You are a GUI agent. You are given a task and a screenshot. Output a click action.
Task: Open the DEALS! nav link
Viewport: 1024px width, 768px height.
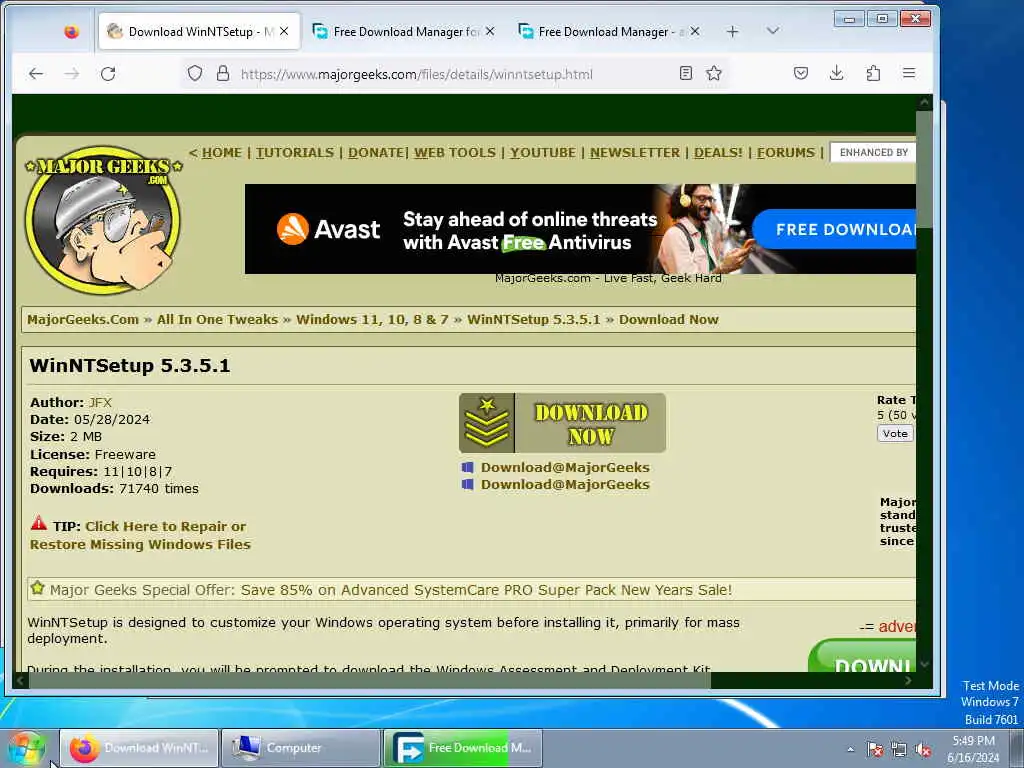tap(718, 153)
